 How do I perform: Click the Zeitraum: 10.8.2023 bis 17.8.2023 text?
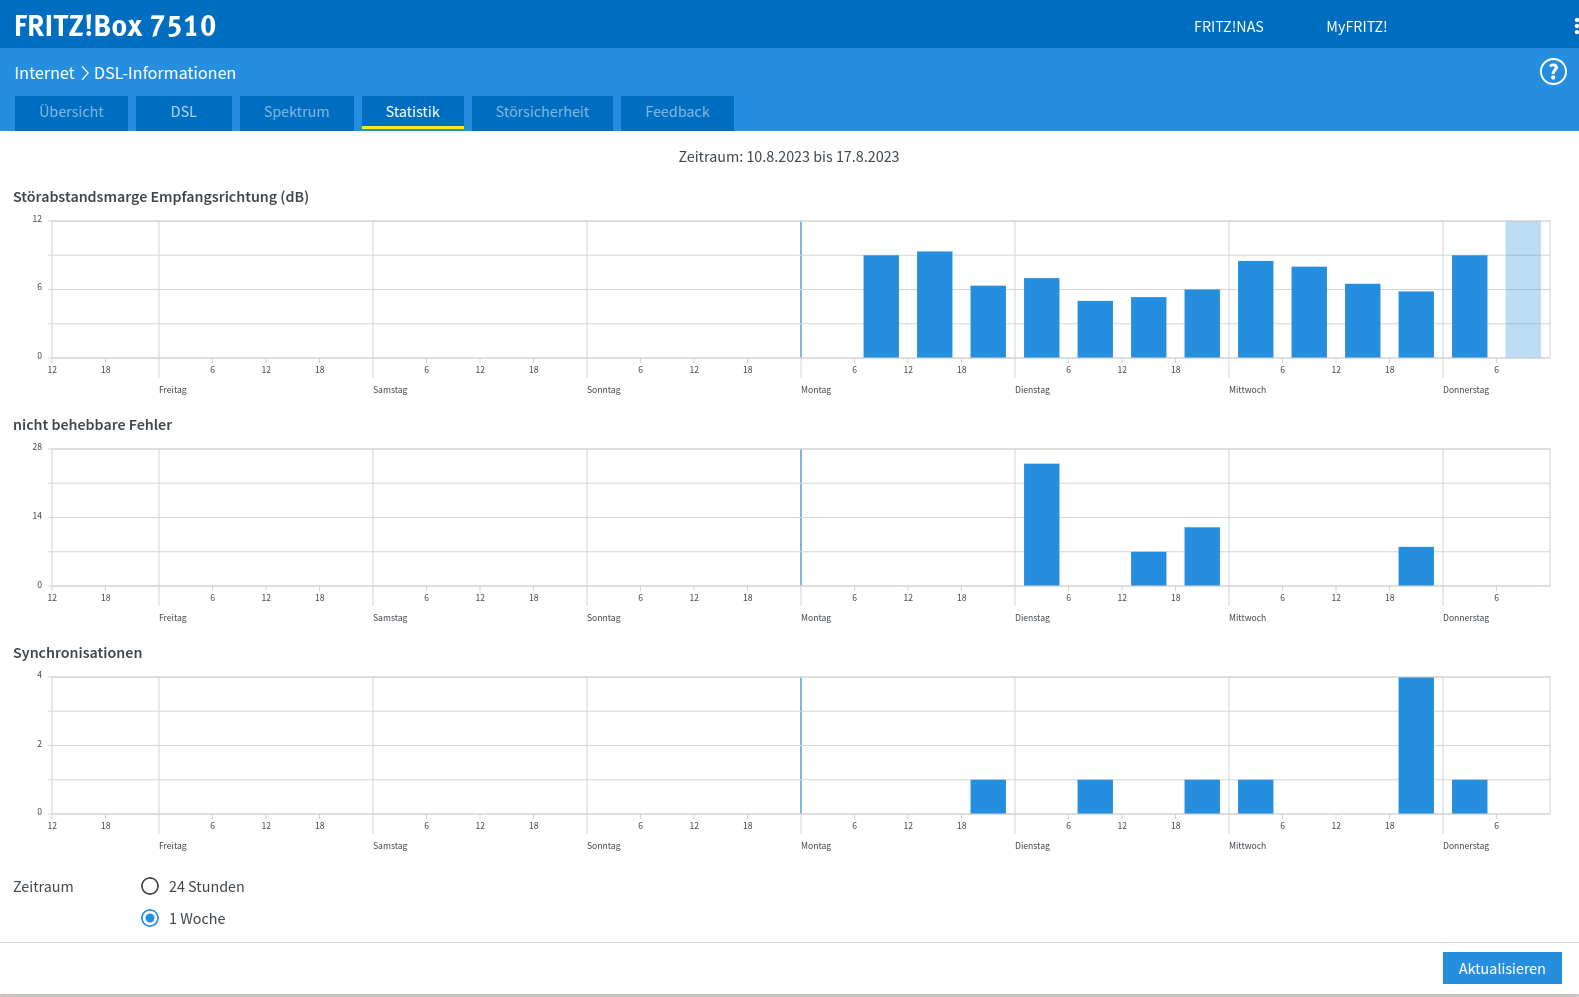tap(789, 157)
